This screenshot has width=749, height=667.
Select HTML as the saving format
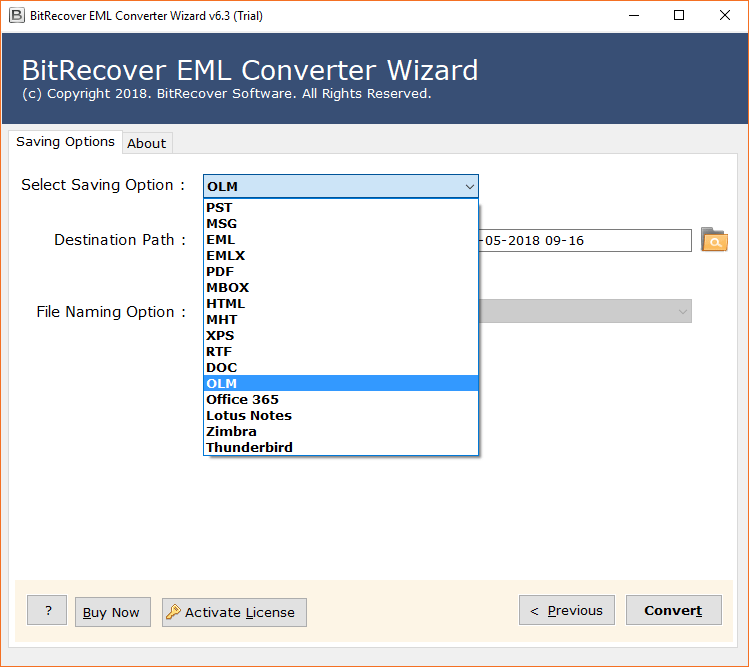[x=341, y=304]
